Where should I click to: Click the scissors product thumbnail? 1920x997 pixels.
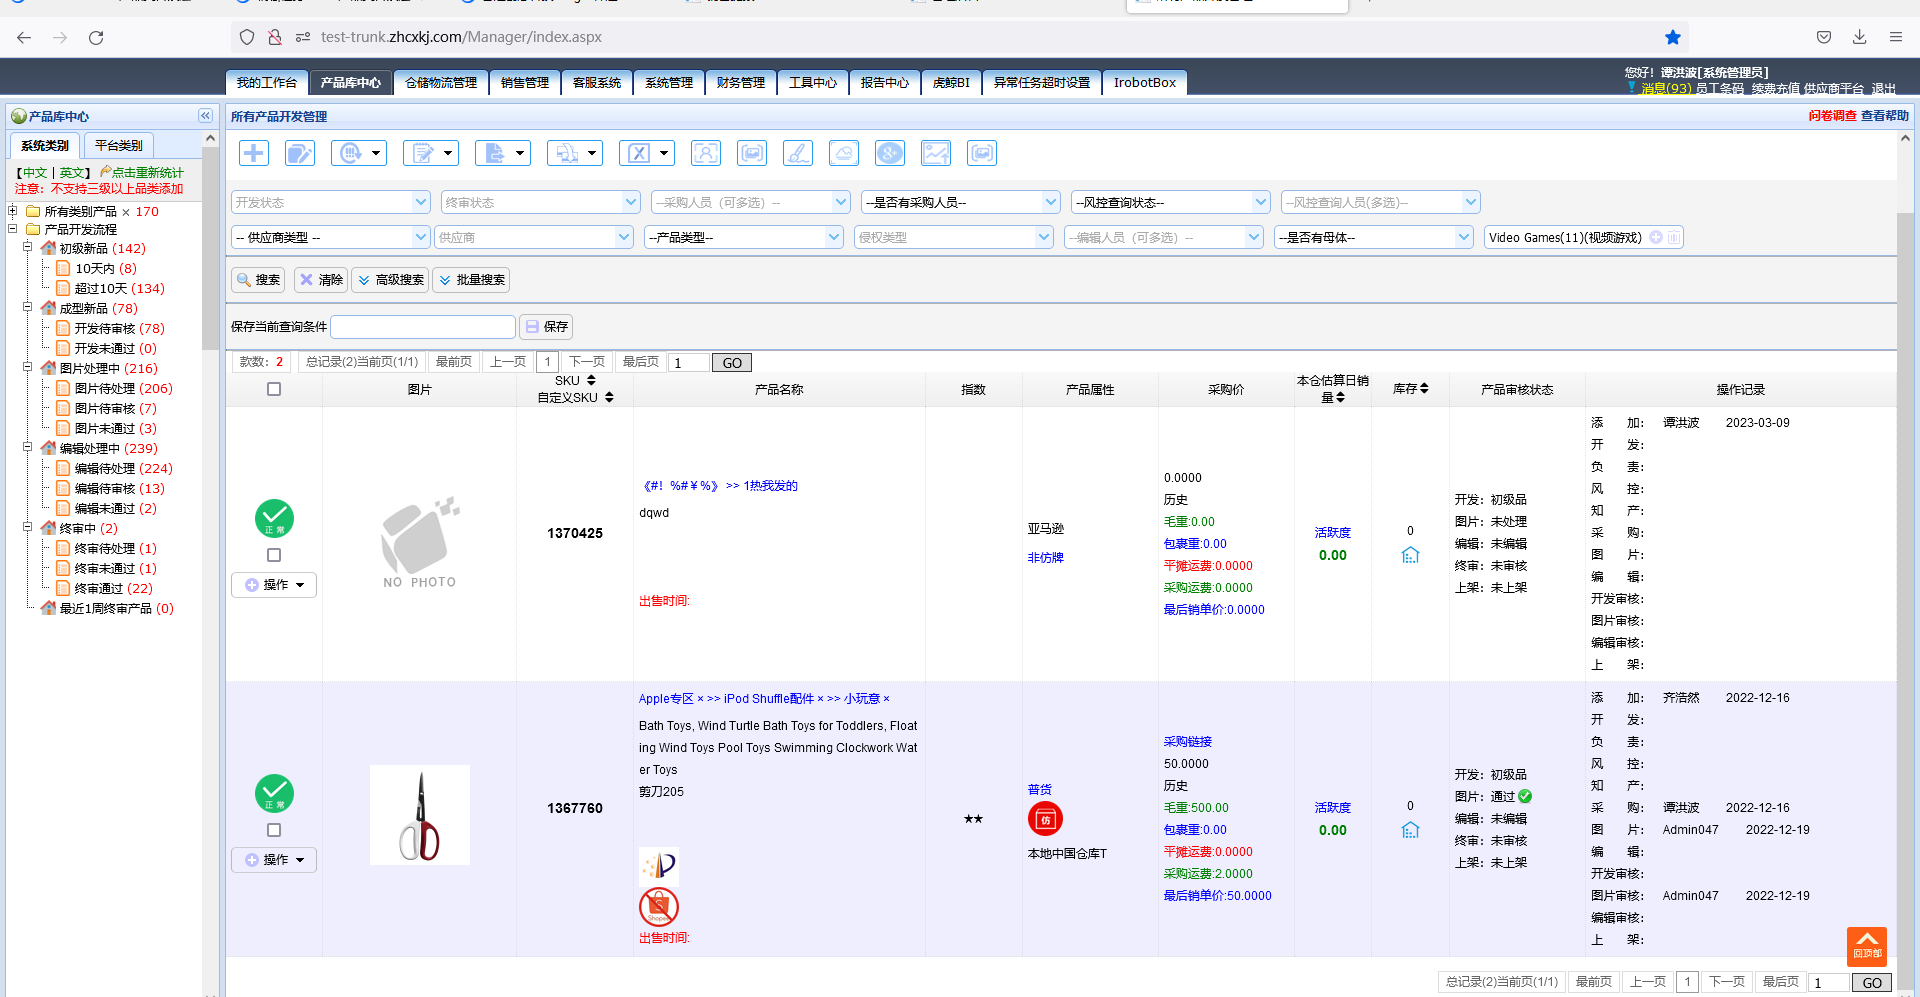(x=420, y=815)
